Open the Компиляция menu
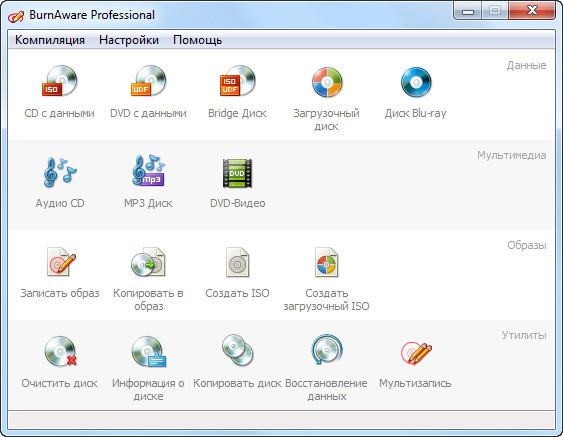 coord(50,40)
